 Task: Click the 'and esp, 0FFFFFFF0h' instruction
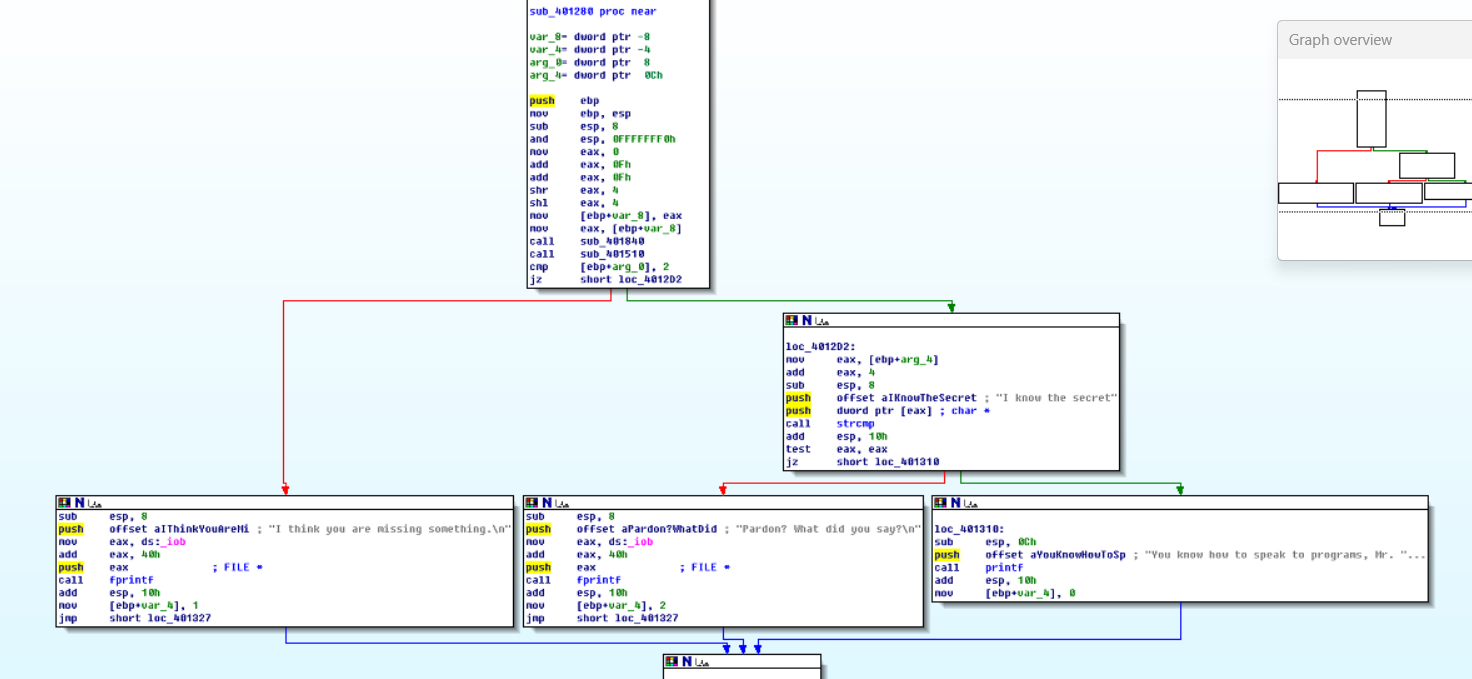(x=602, y=139)
